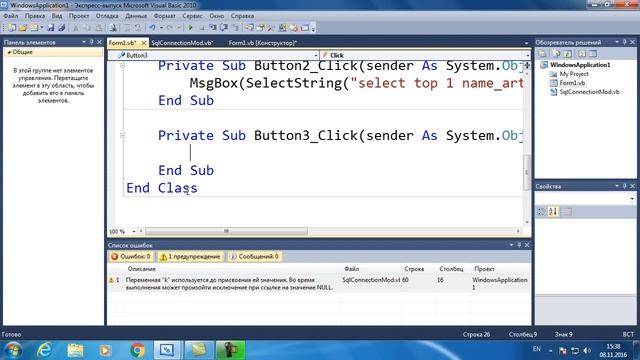
Task: Collapse the Button2_Click sub outline
Action: (x=122, y=66)
